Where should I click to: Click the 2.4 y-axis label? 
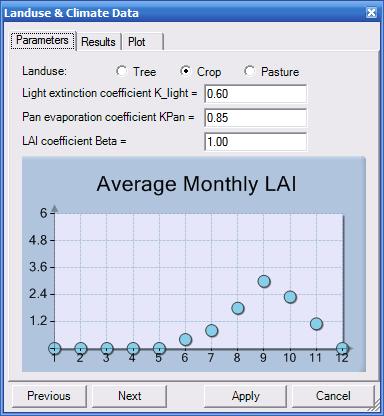pos(38,294)
